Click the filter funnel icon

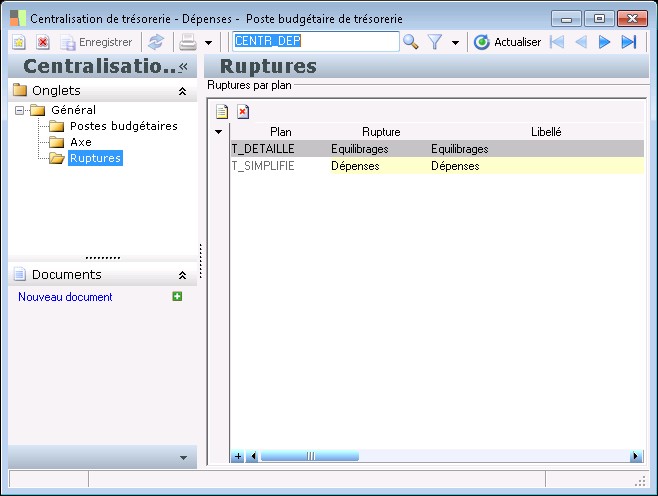(435, 42)
